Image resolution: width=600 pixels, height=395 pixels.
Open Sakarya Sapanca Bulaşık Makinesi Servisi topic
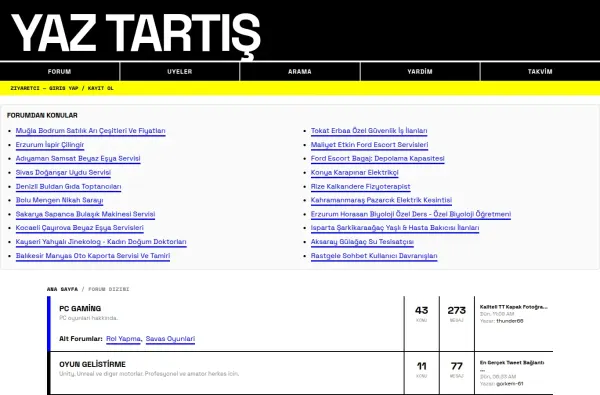click(85, 214)
